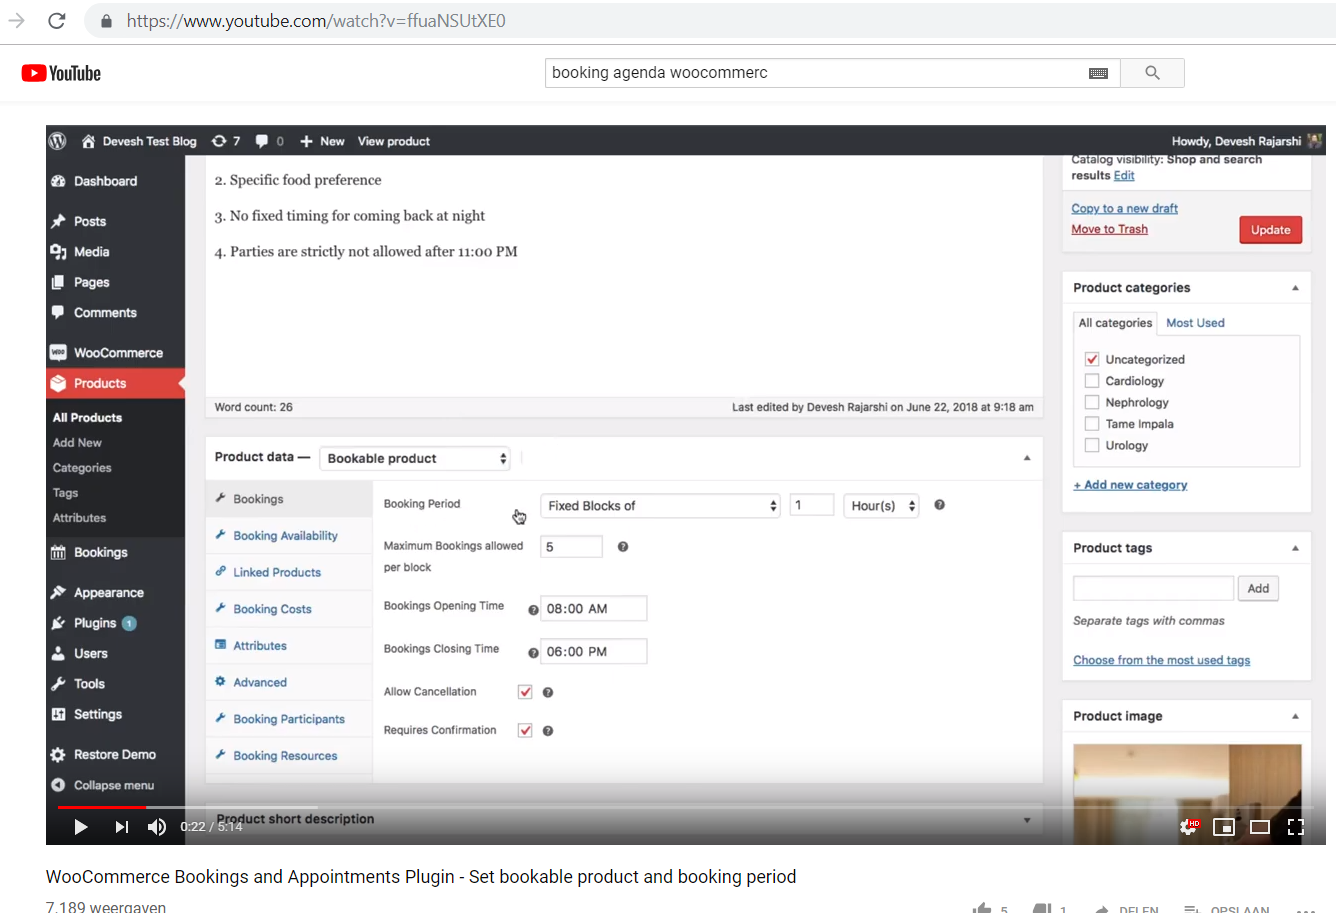Toggle Requires Confirmation checkbox
This screenshot has height=913, width=1336.
(525, 730)
